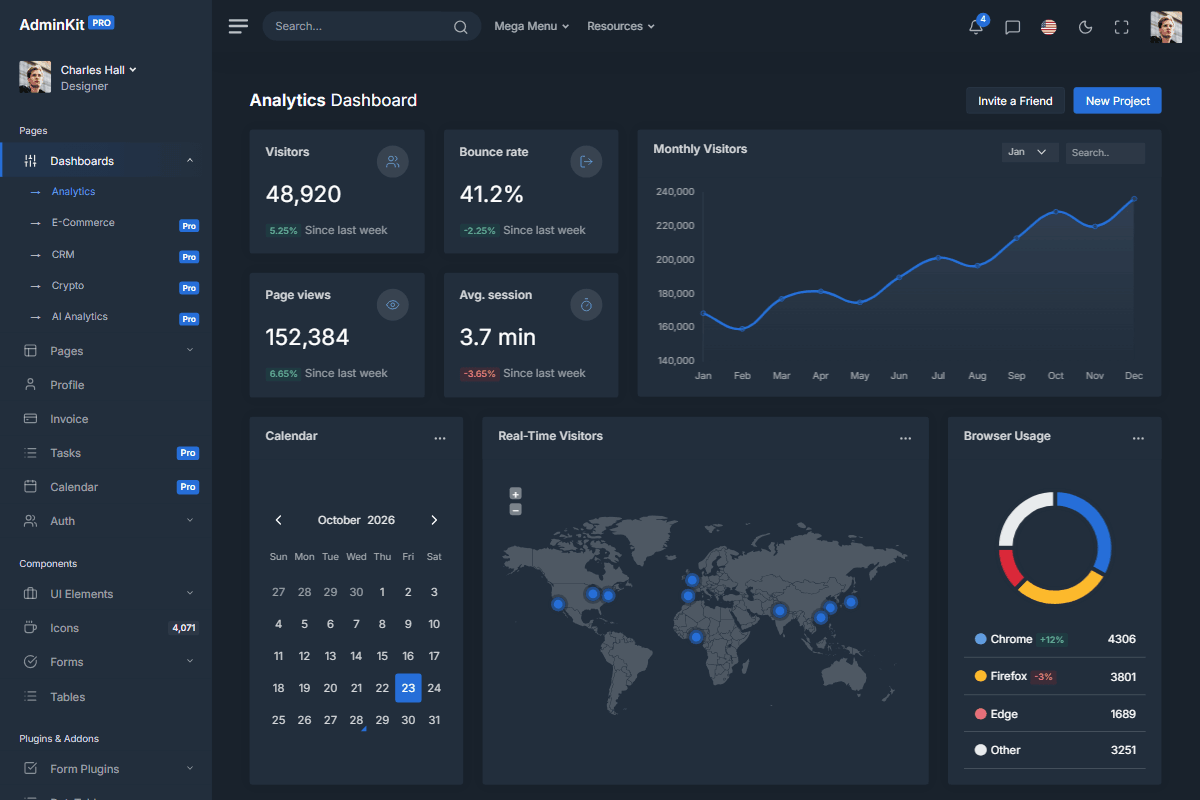Viewport: 1200px width, 800px height.
Task: Click the Invoice sidebar icon
Action: pyautogui.click(x=30, y=419)
